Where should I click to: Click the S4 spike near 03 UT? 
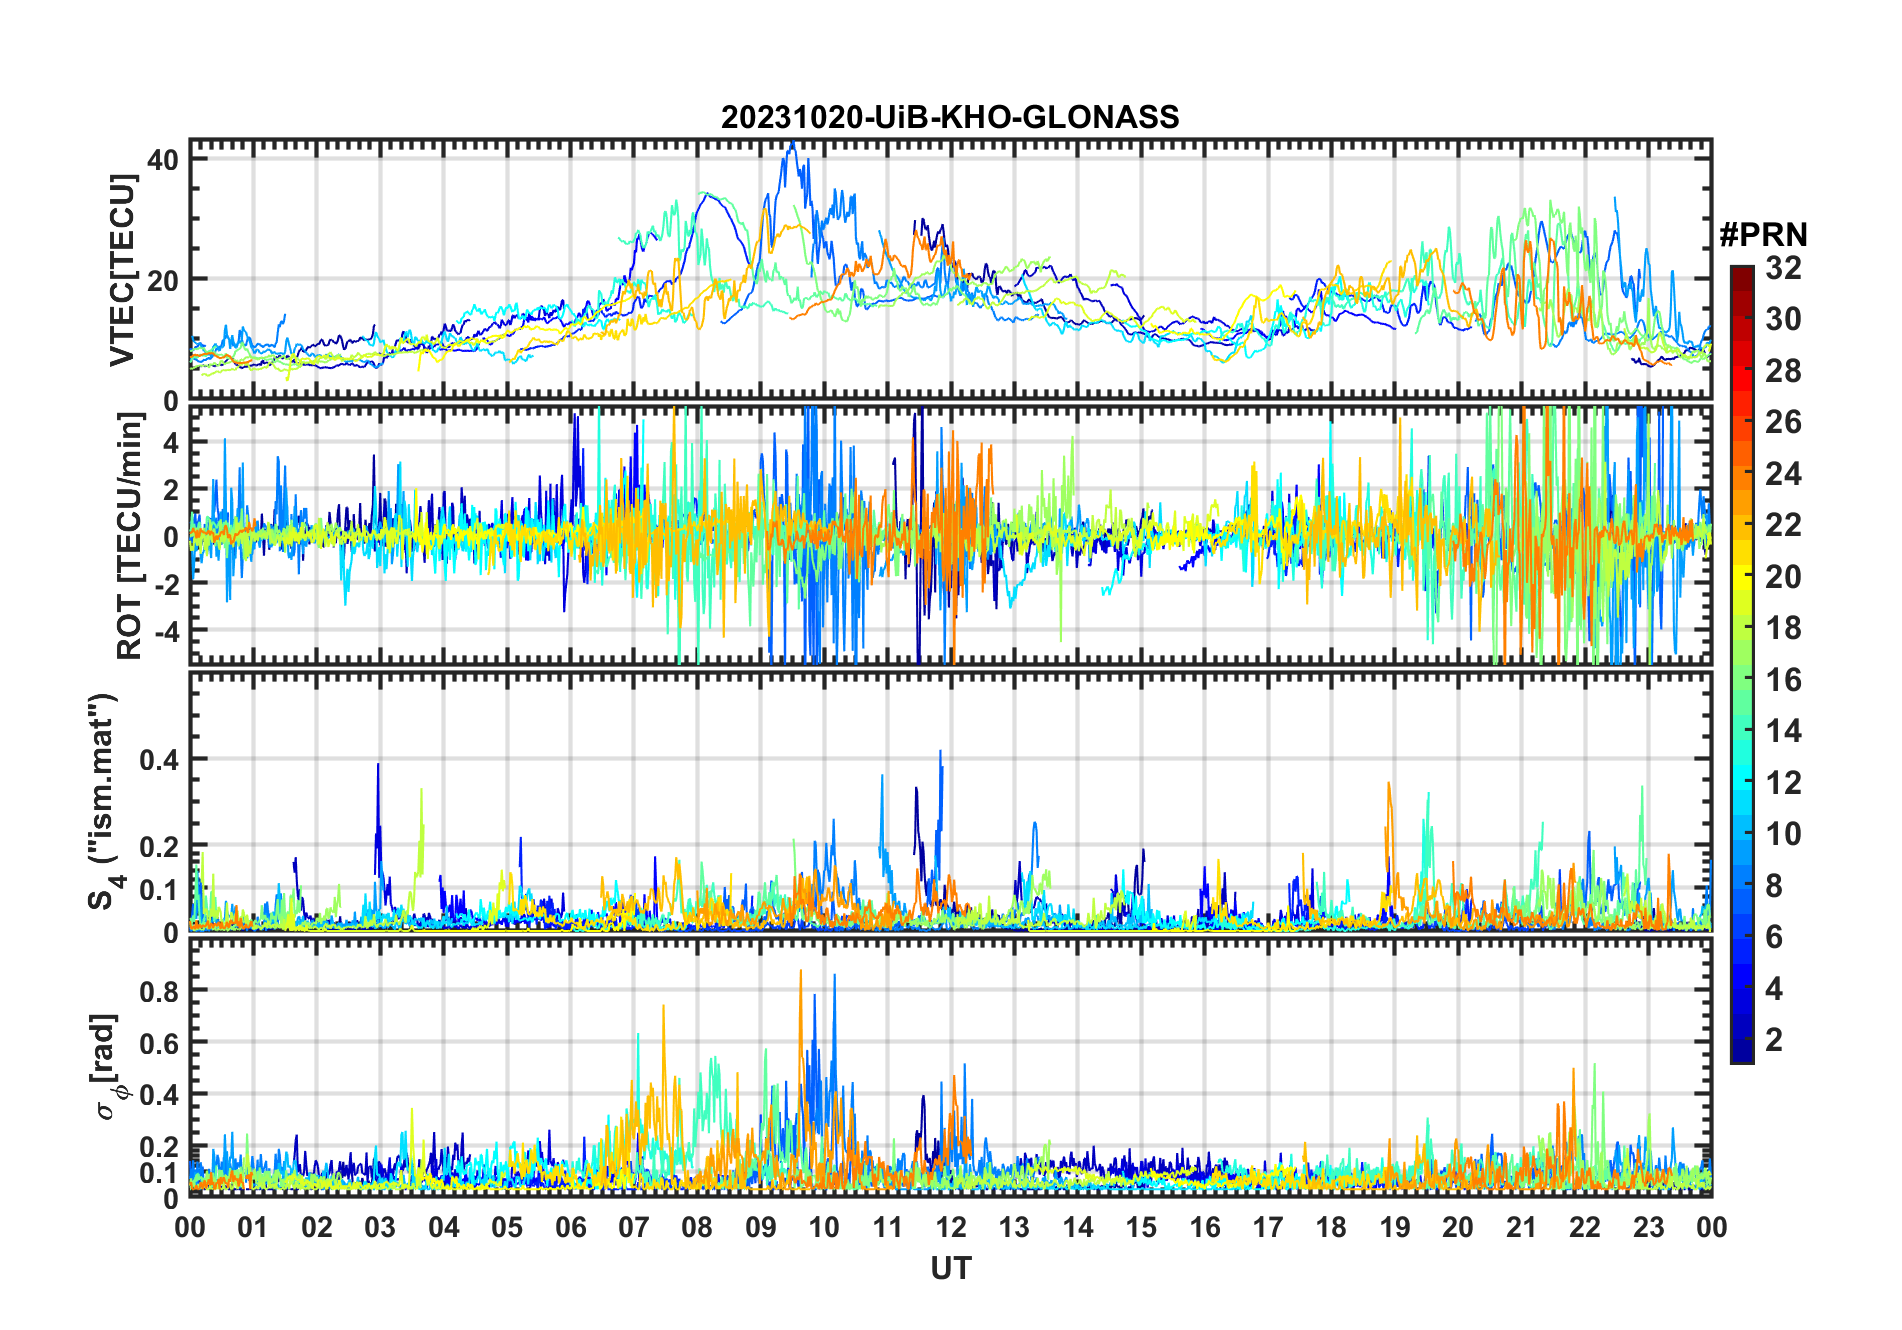pyautogui.click(x=378, y=767)
